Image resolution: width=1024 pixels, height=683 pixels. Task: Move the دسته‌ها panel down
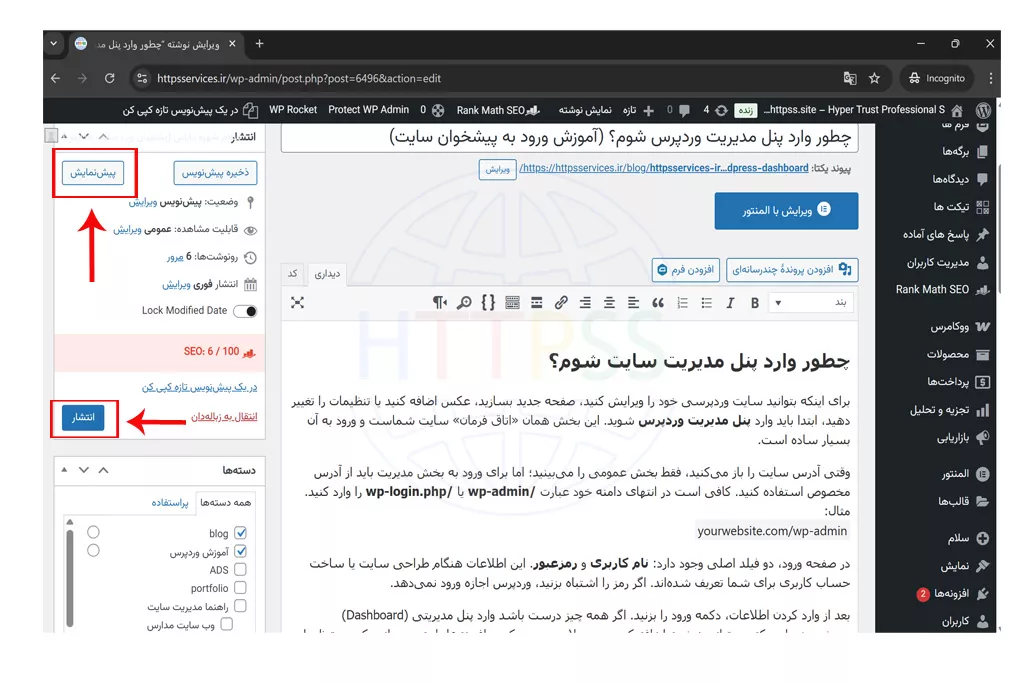tap(84, 470)
